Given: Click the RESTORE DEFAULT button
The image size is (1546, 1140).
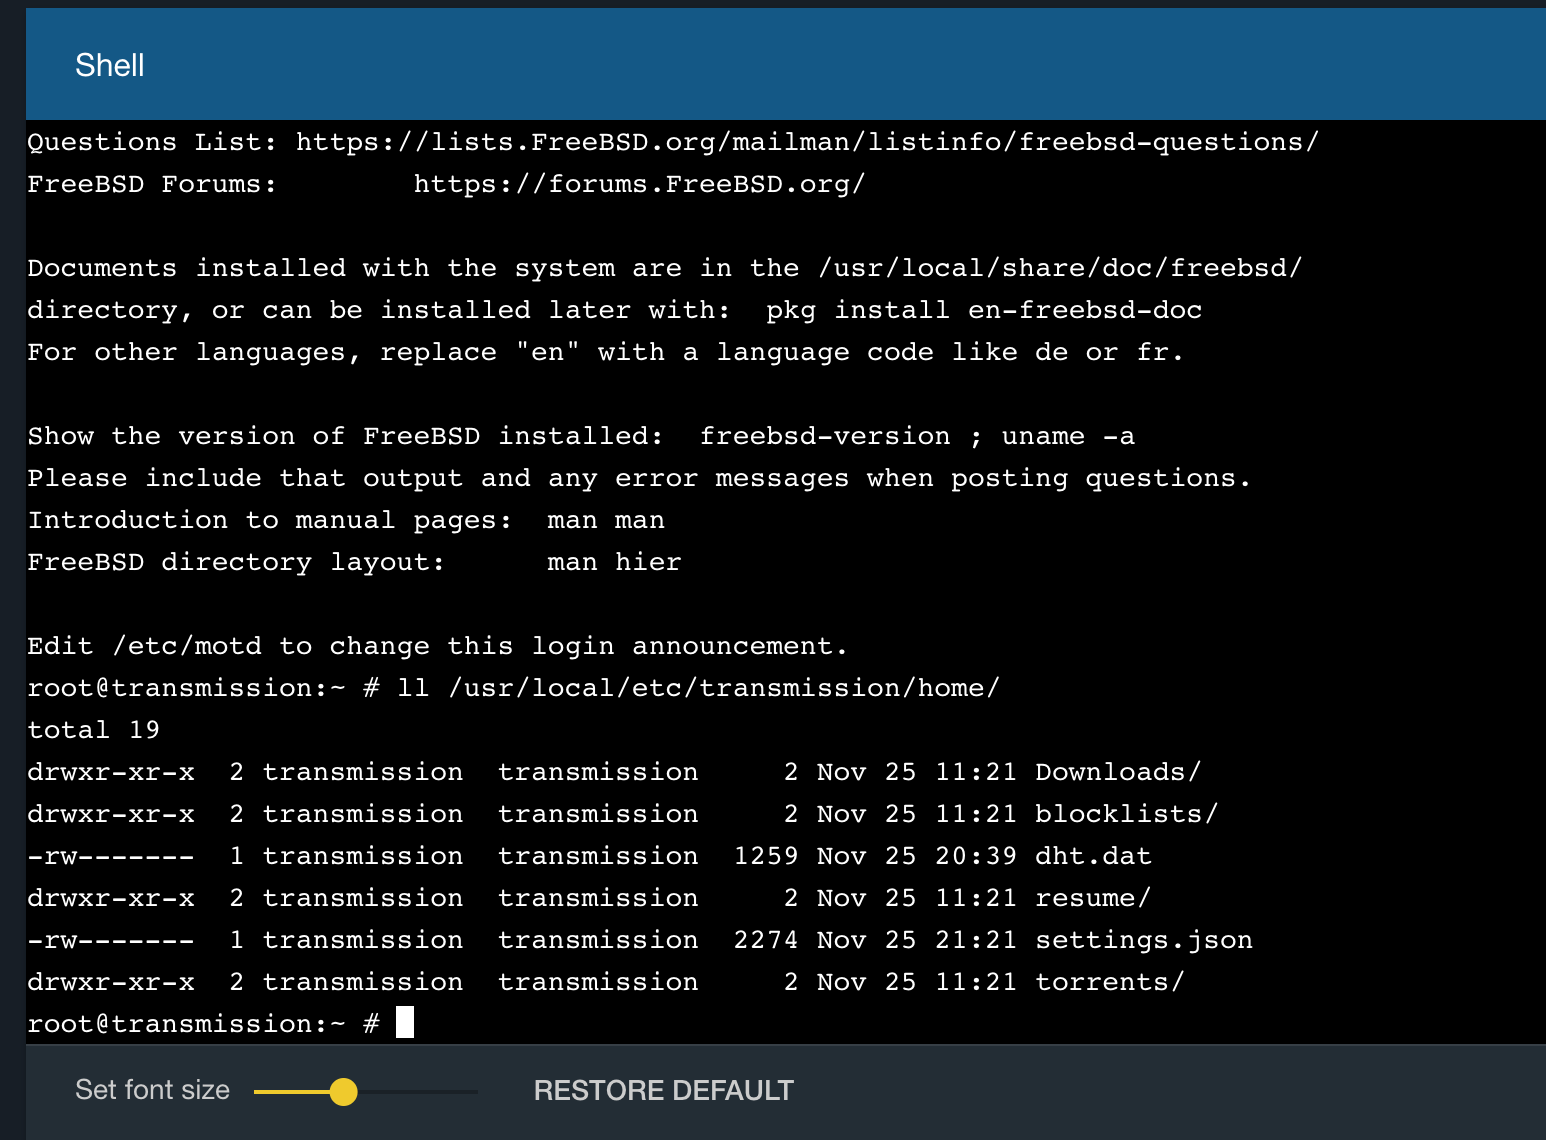Looking at the screenshot, I should (664, 1090).
